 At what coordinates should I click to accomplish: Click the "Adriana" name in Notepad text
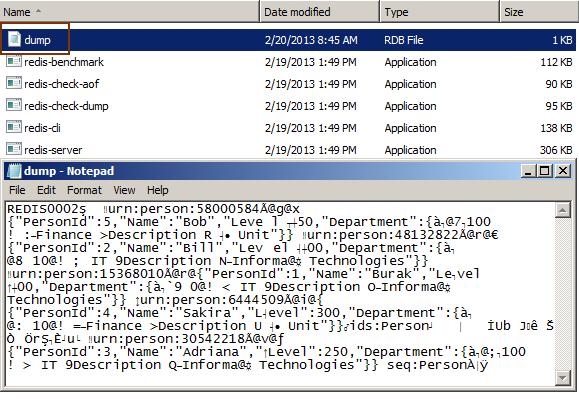point(212,351)
